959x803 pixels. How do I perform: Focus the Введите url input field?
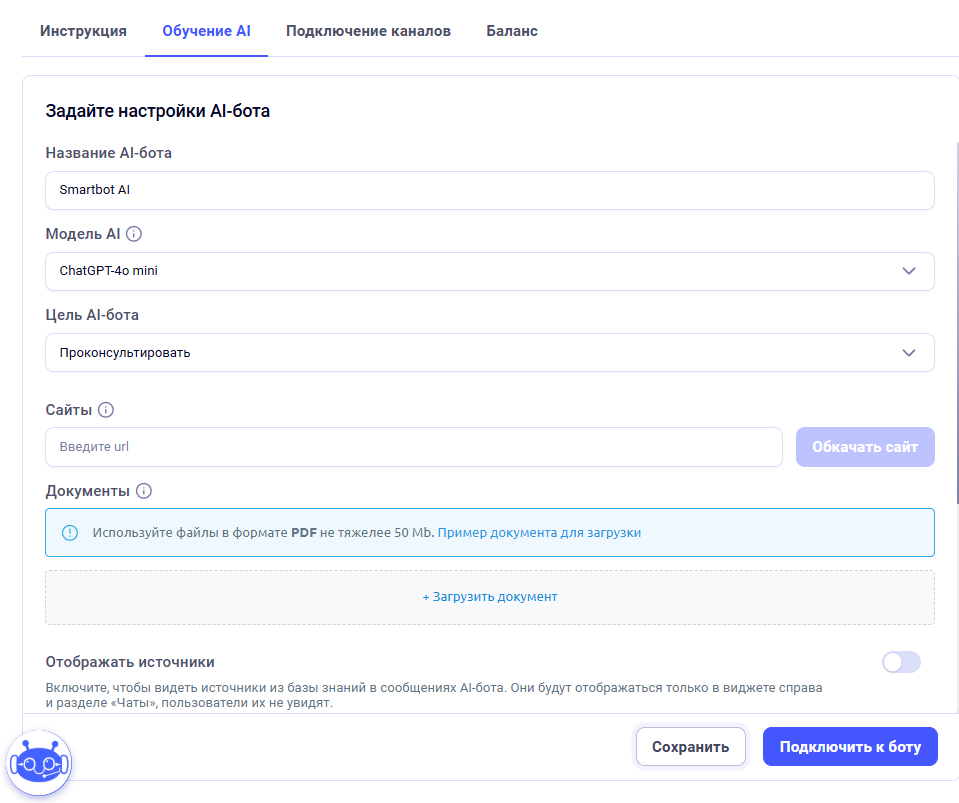[413, 447]
